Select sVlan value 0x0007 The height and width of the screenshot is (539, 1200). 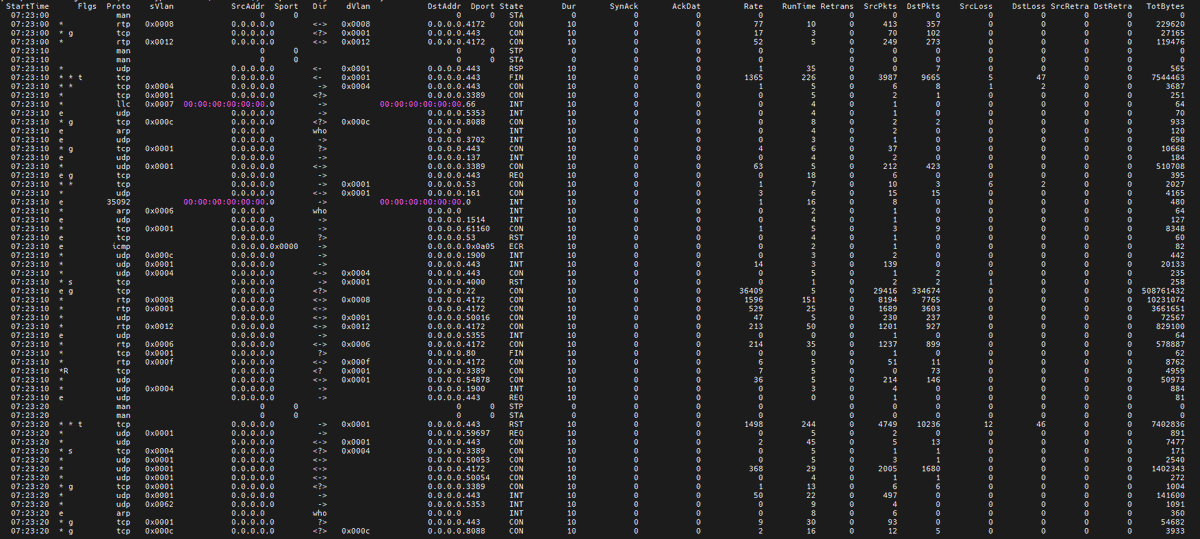coord(160,103)
